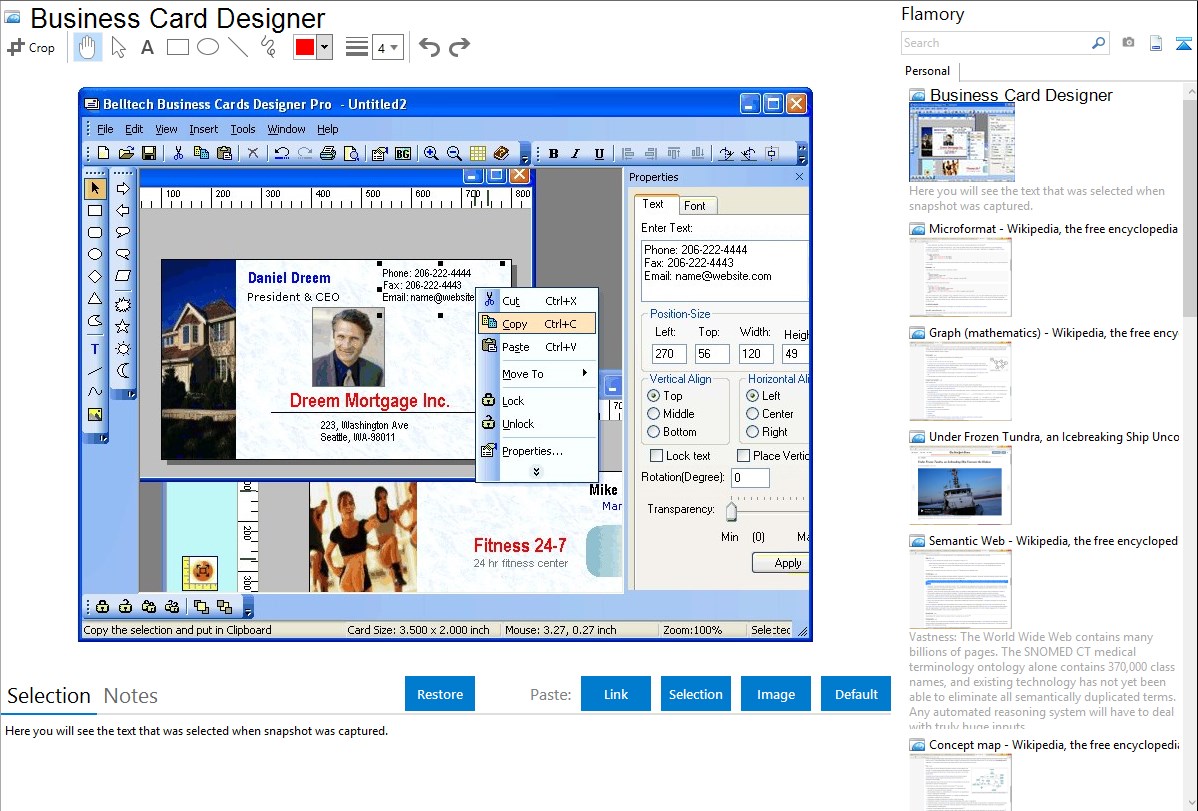Select Right horizontal align radio button

click(x=753, y=432)
